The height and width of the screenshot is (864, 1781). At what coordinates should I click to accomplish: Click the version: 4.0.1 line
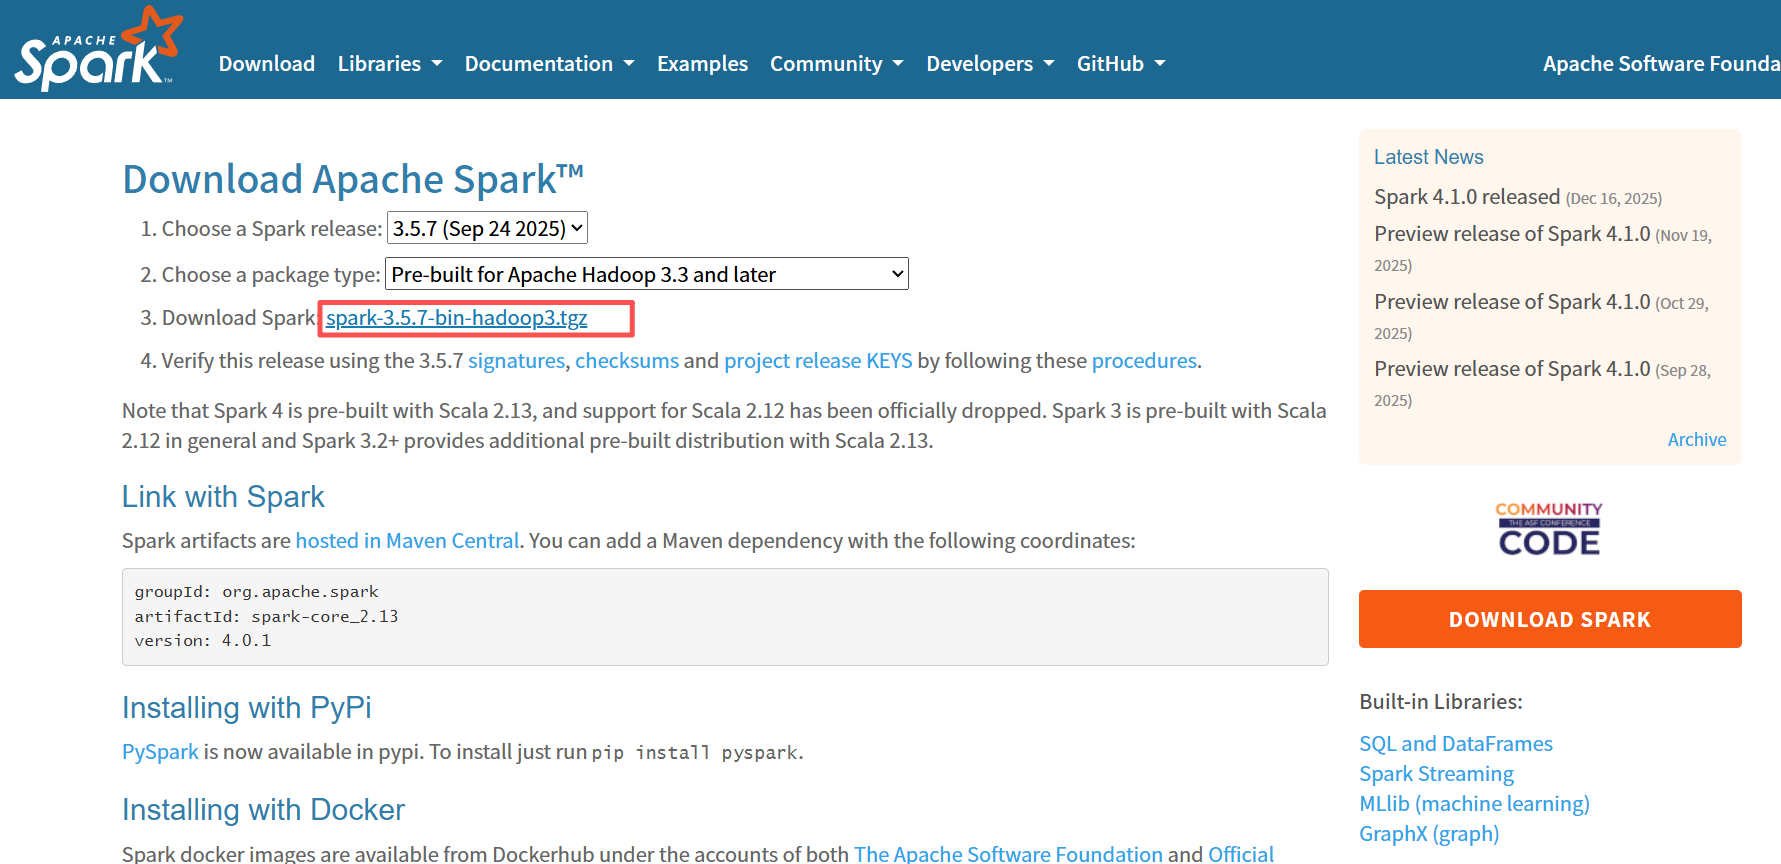[x=203, y=641]
